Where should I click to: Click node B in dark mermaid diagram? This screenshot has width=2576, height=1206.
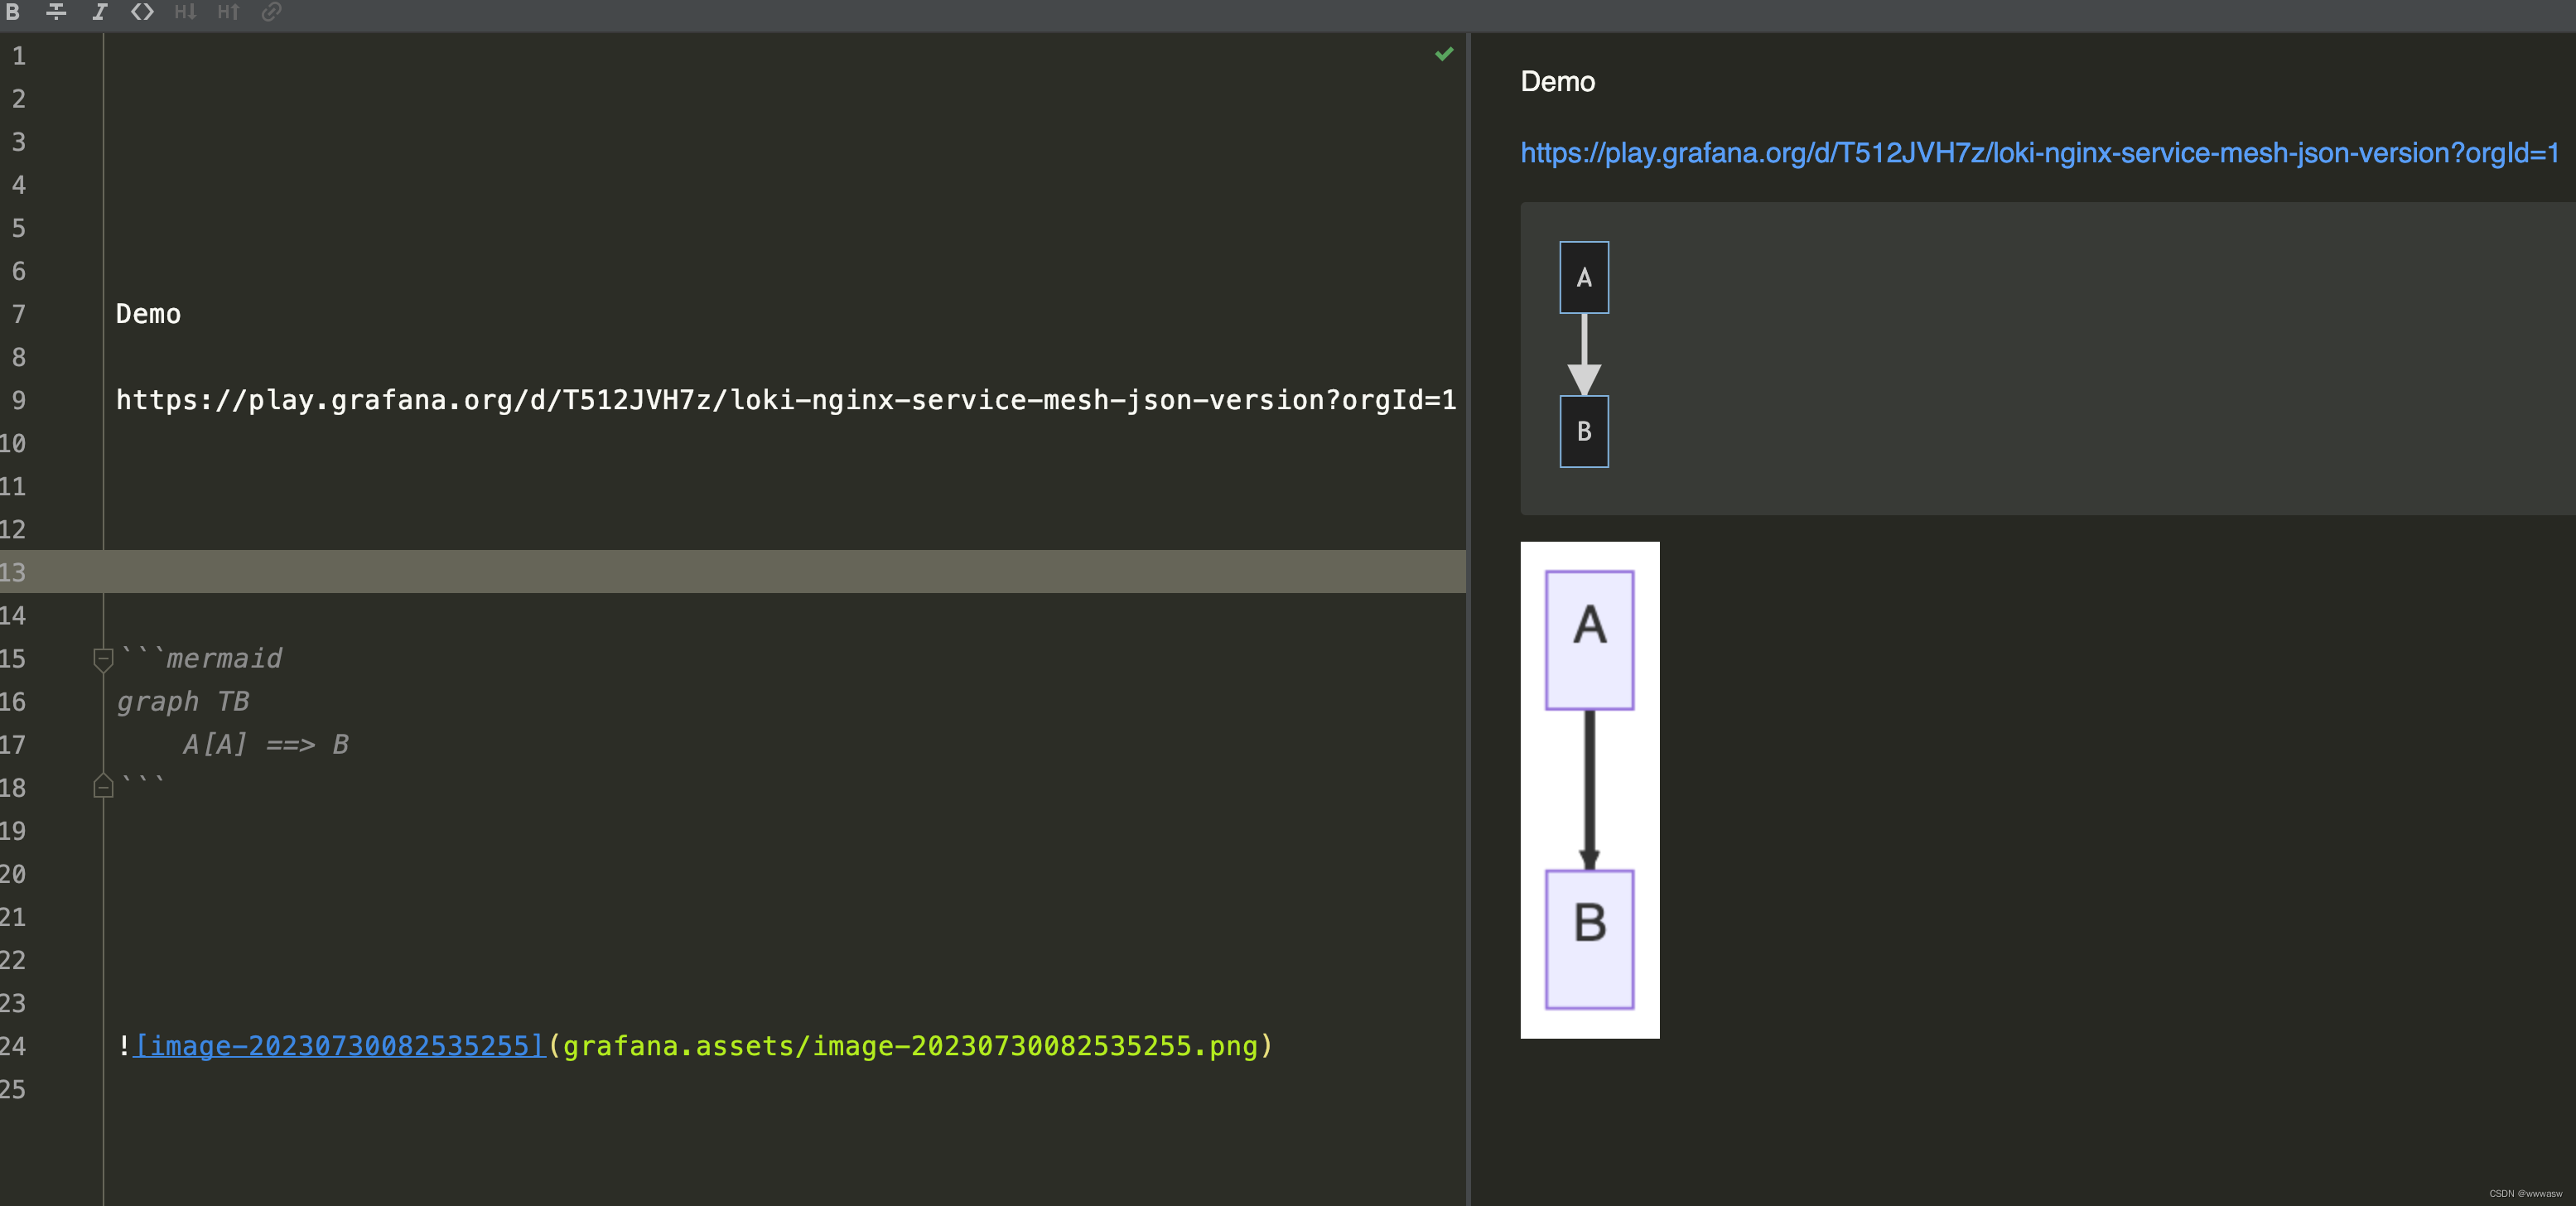(1584, 431)
